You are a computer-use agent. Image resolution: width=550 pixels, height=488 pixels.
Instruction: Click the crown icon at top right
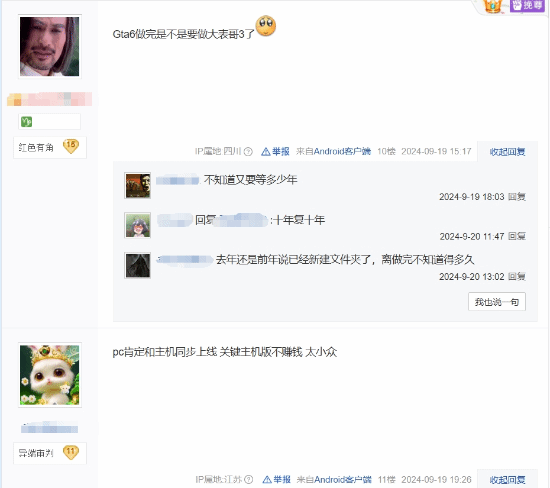point(493,6)
